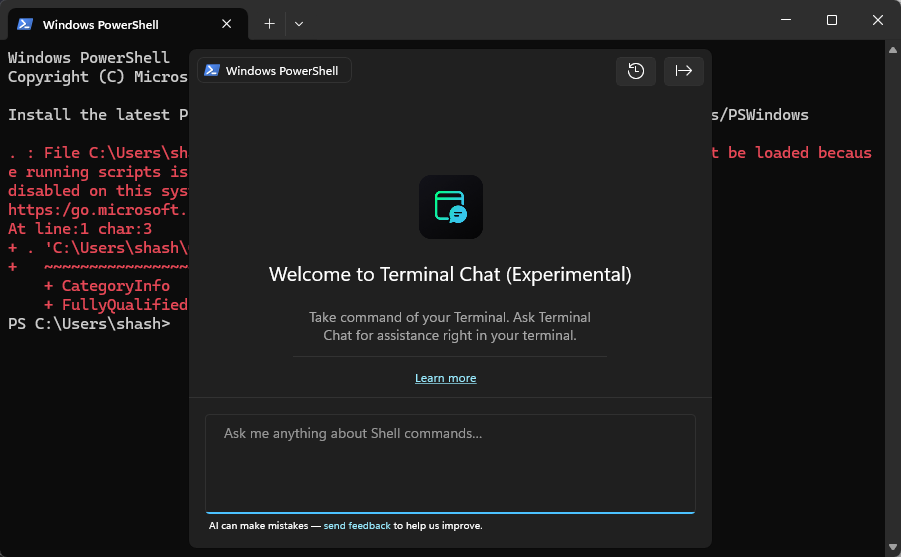
Task: Click the export chat arrow icon
Action: click(684, 70)
